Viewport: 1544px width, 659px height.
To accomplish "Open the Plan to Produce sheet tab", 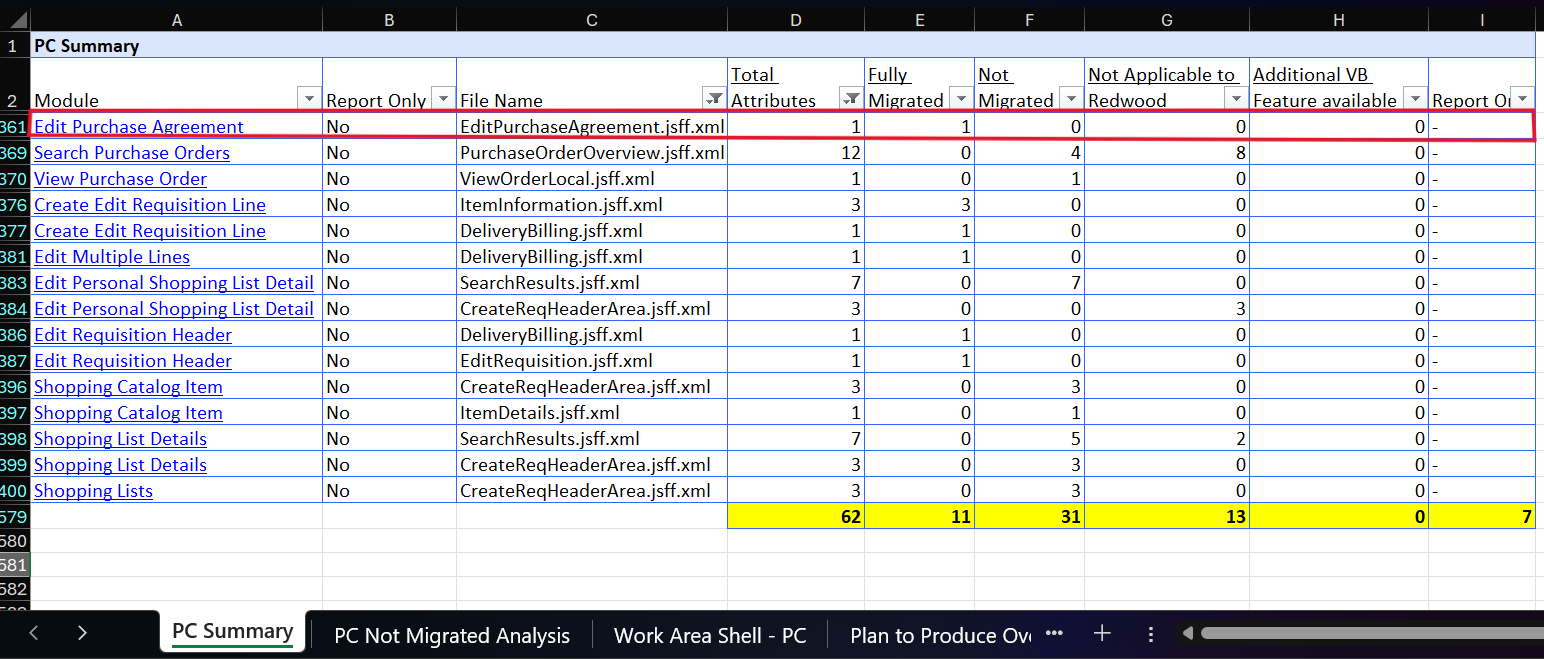I will [x=940, y=635].
